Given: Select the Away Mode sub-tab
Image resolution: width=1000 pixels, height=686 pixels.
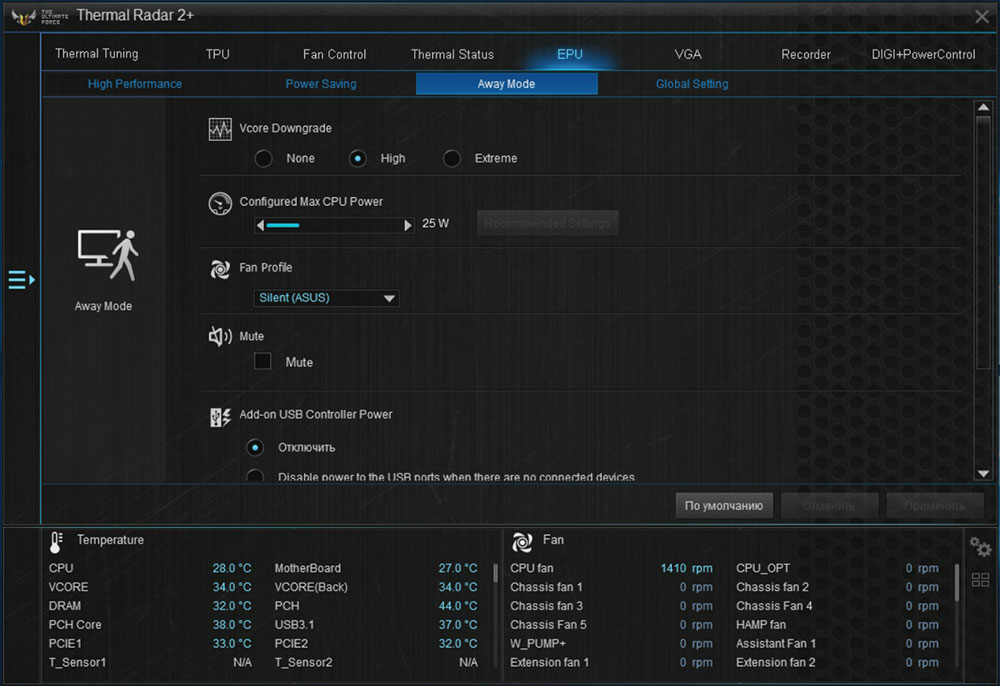Looking at the screenshot, I should click(506, 84).
